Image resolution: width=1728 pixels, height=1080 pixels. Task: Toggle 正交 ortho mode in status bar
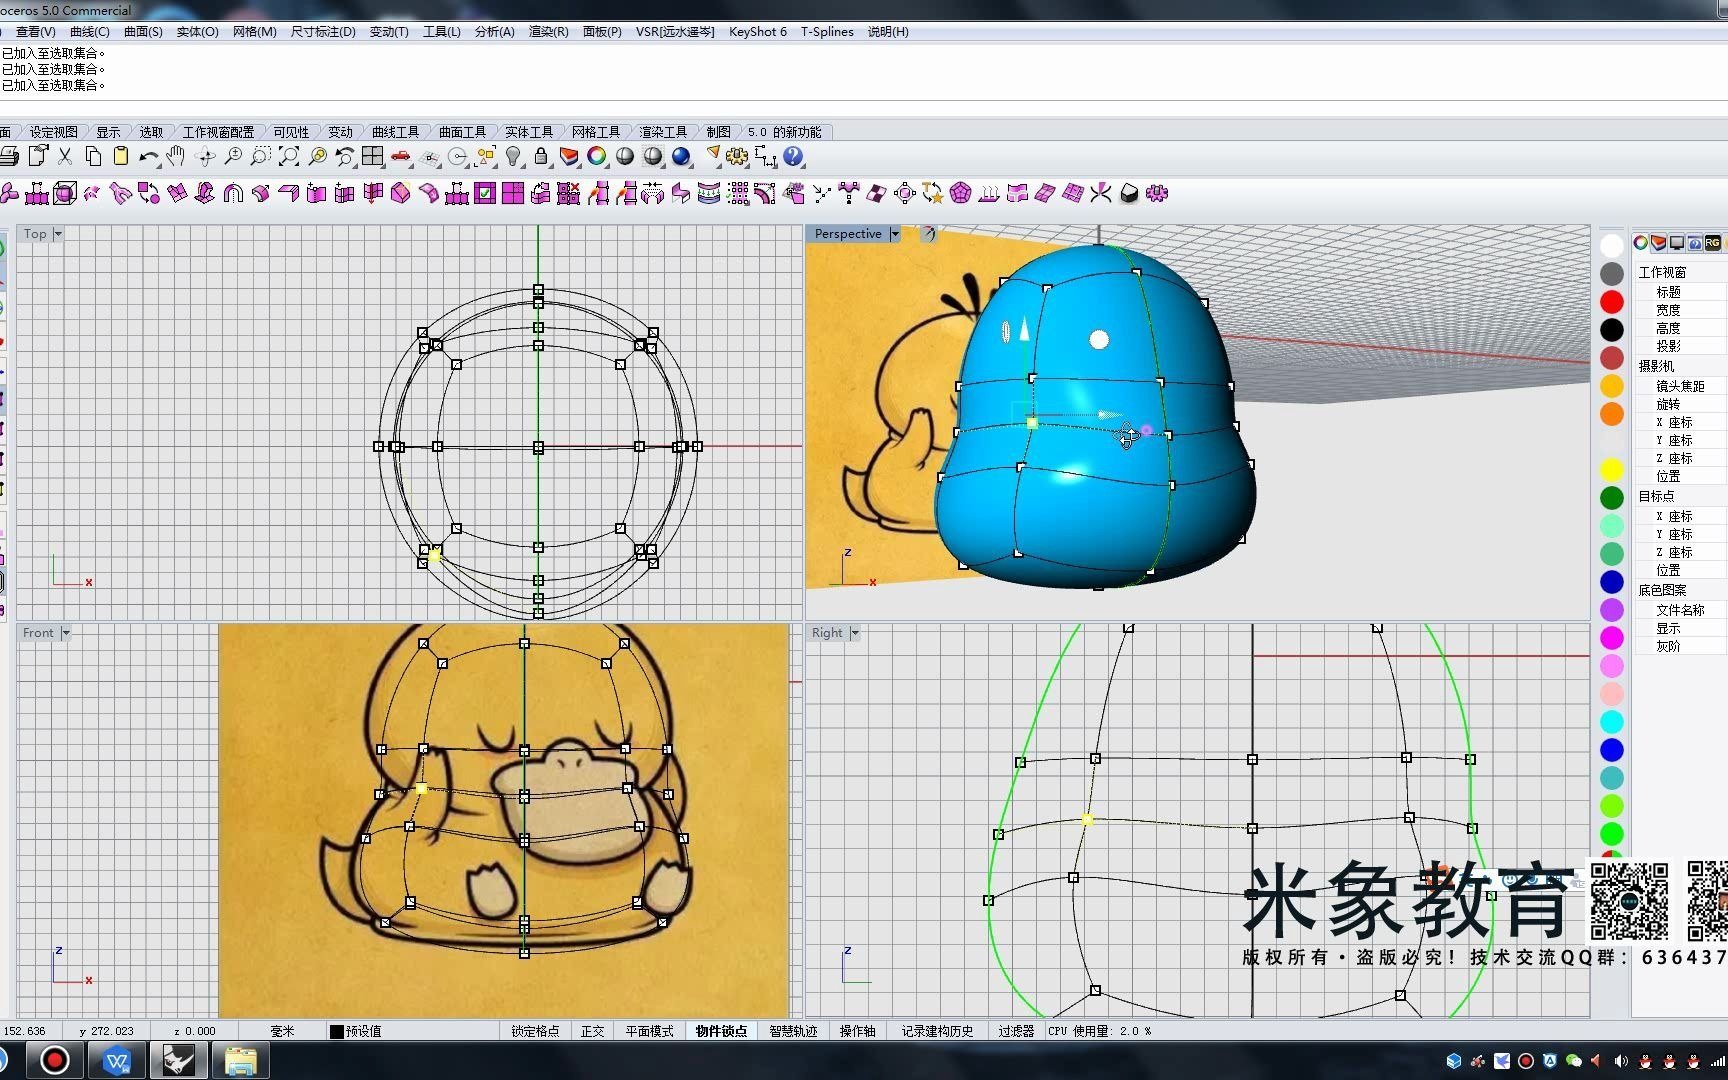coord(592,1030)
